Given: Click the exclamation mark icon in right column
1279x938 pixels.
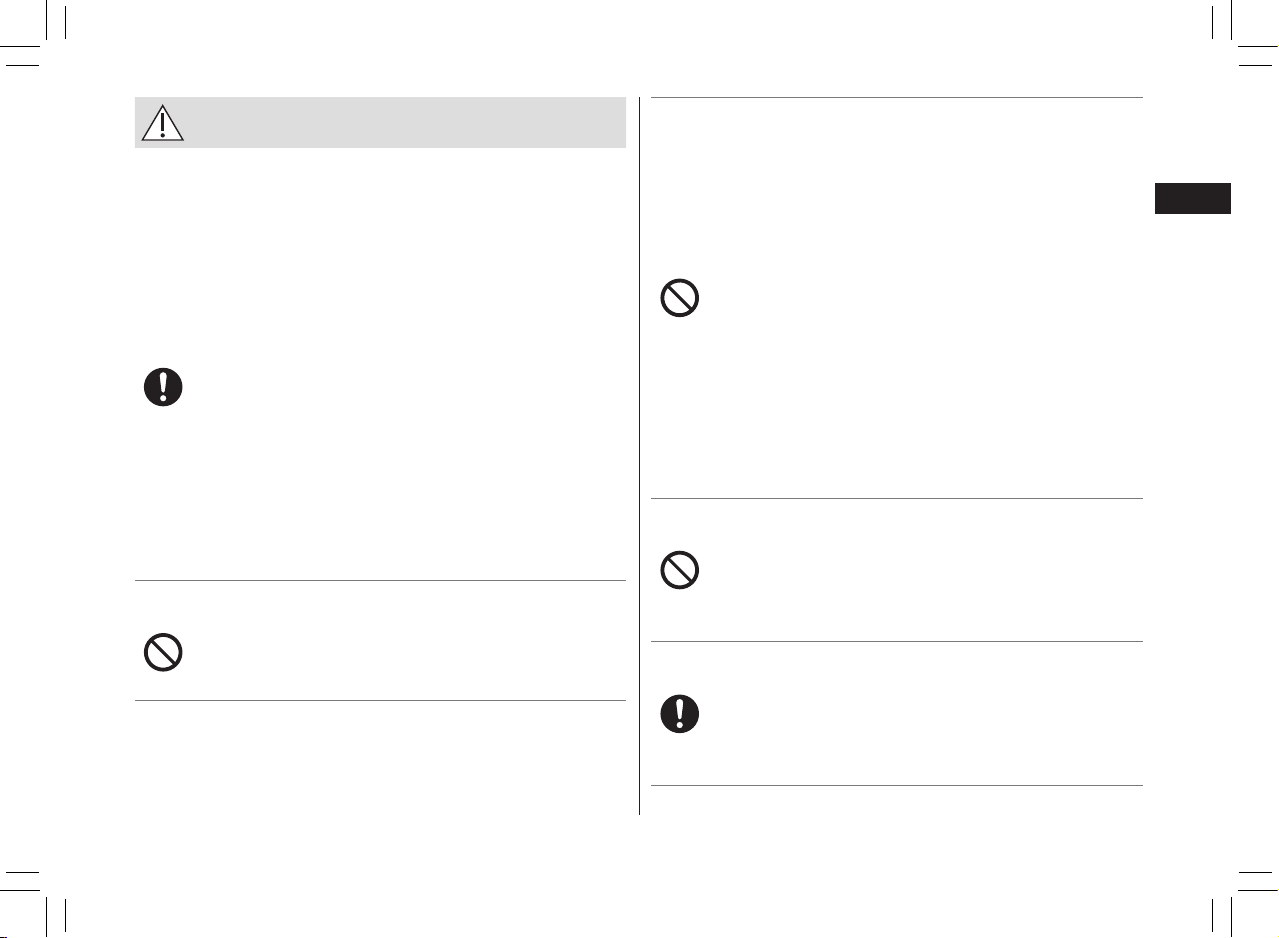Looking at the screenshot, I should tap(680, 715).
